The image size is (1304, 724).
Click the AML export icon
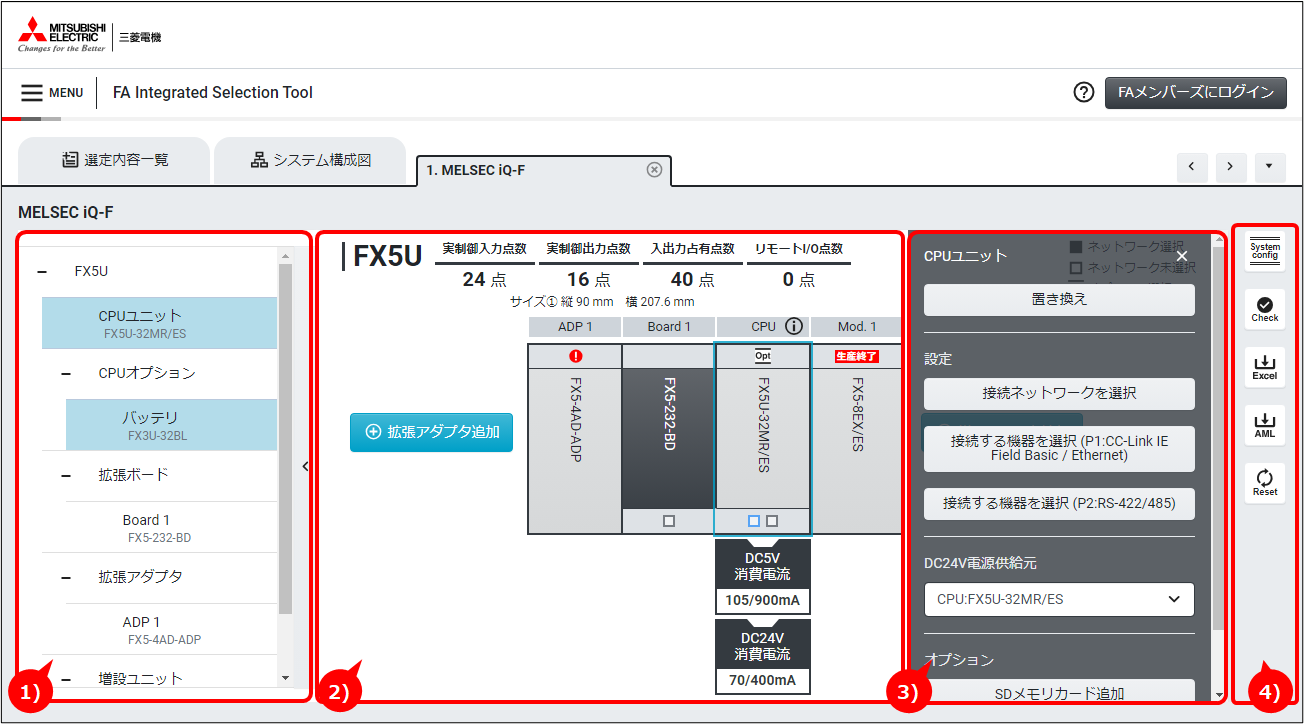pos(1265,425)
